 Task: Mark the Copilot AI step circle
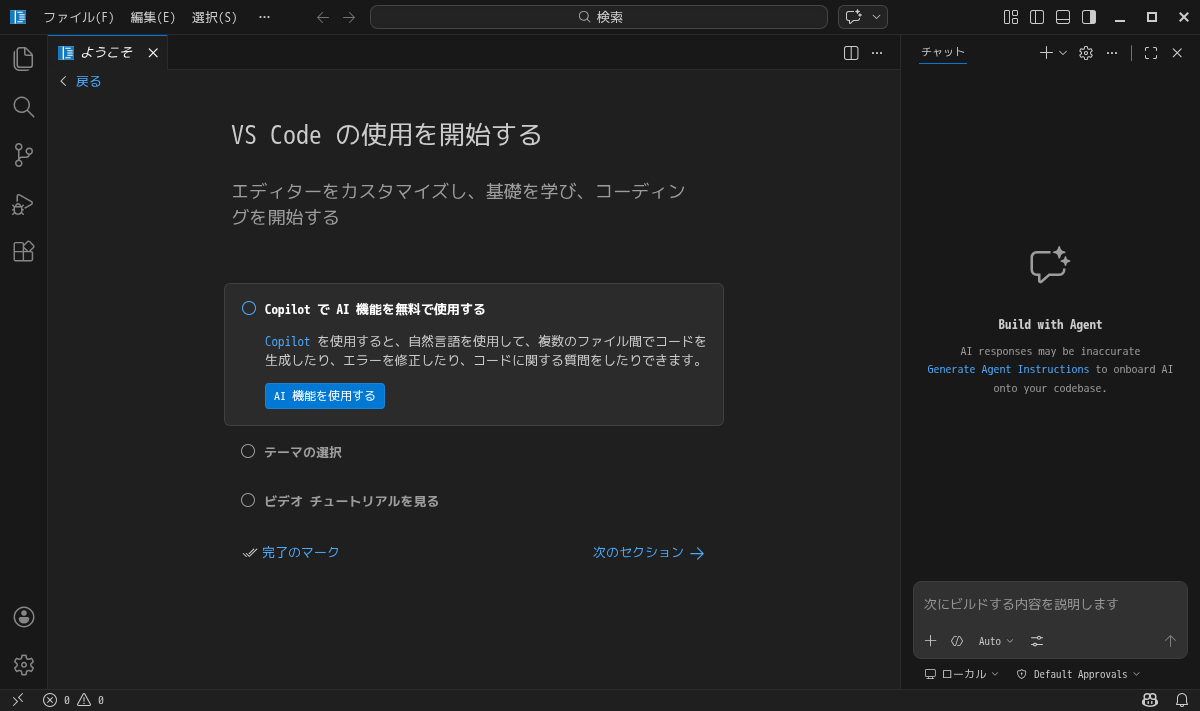point(249,308)
